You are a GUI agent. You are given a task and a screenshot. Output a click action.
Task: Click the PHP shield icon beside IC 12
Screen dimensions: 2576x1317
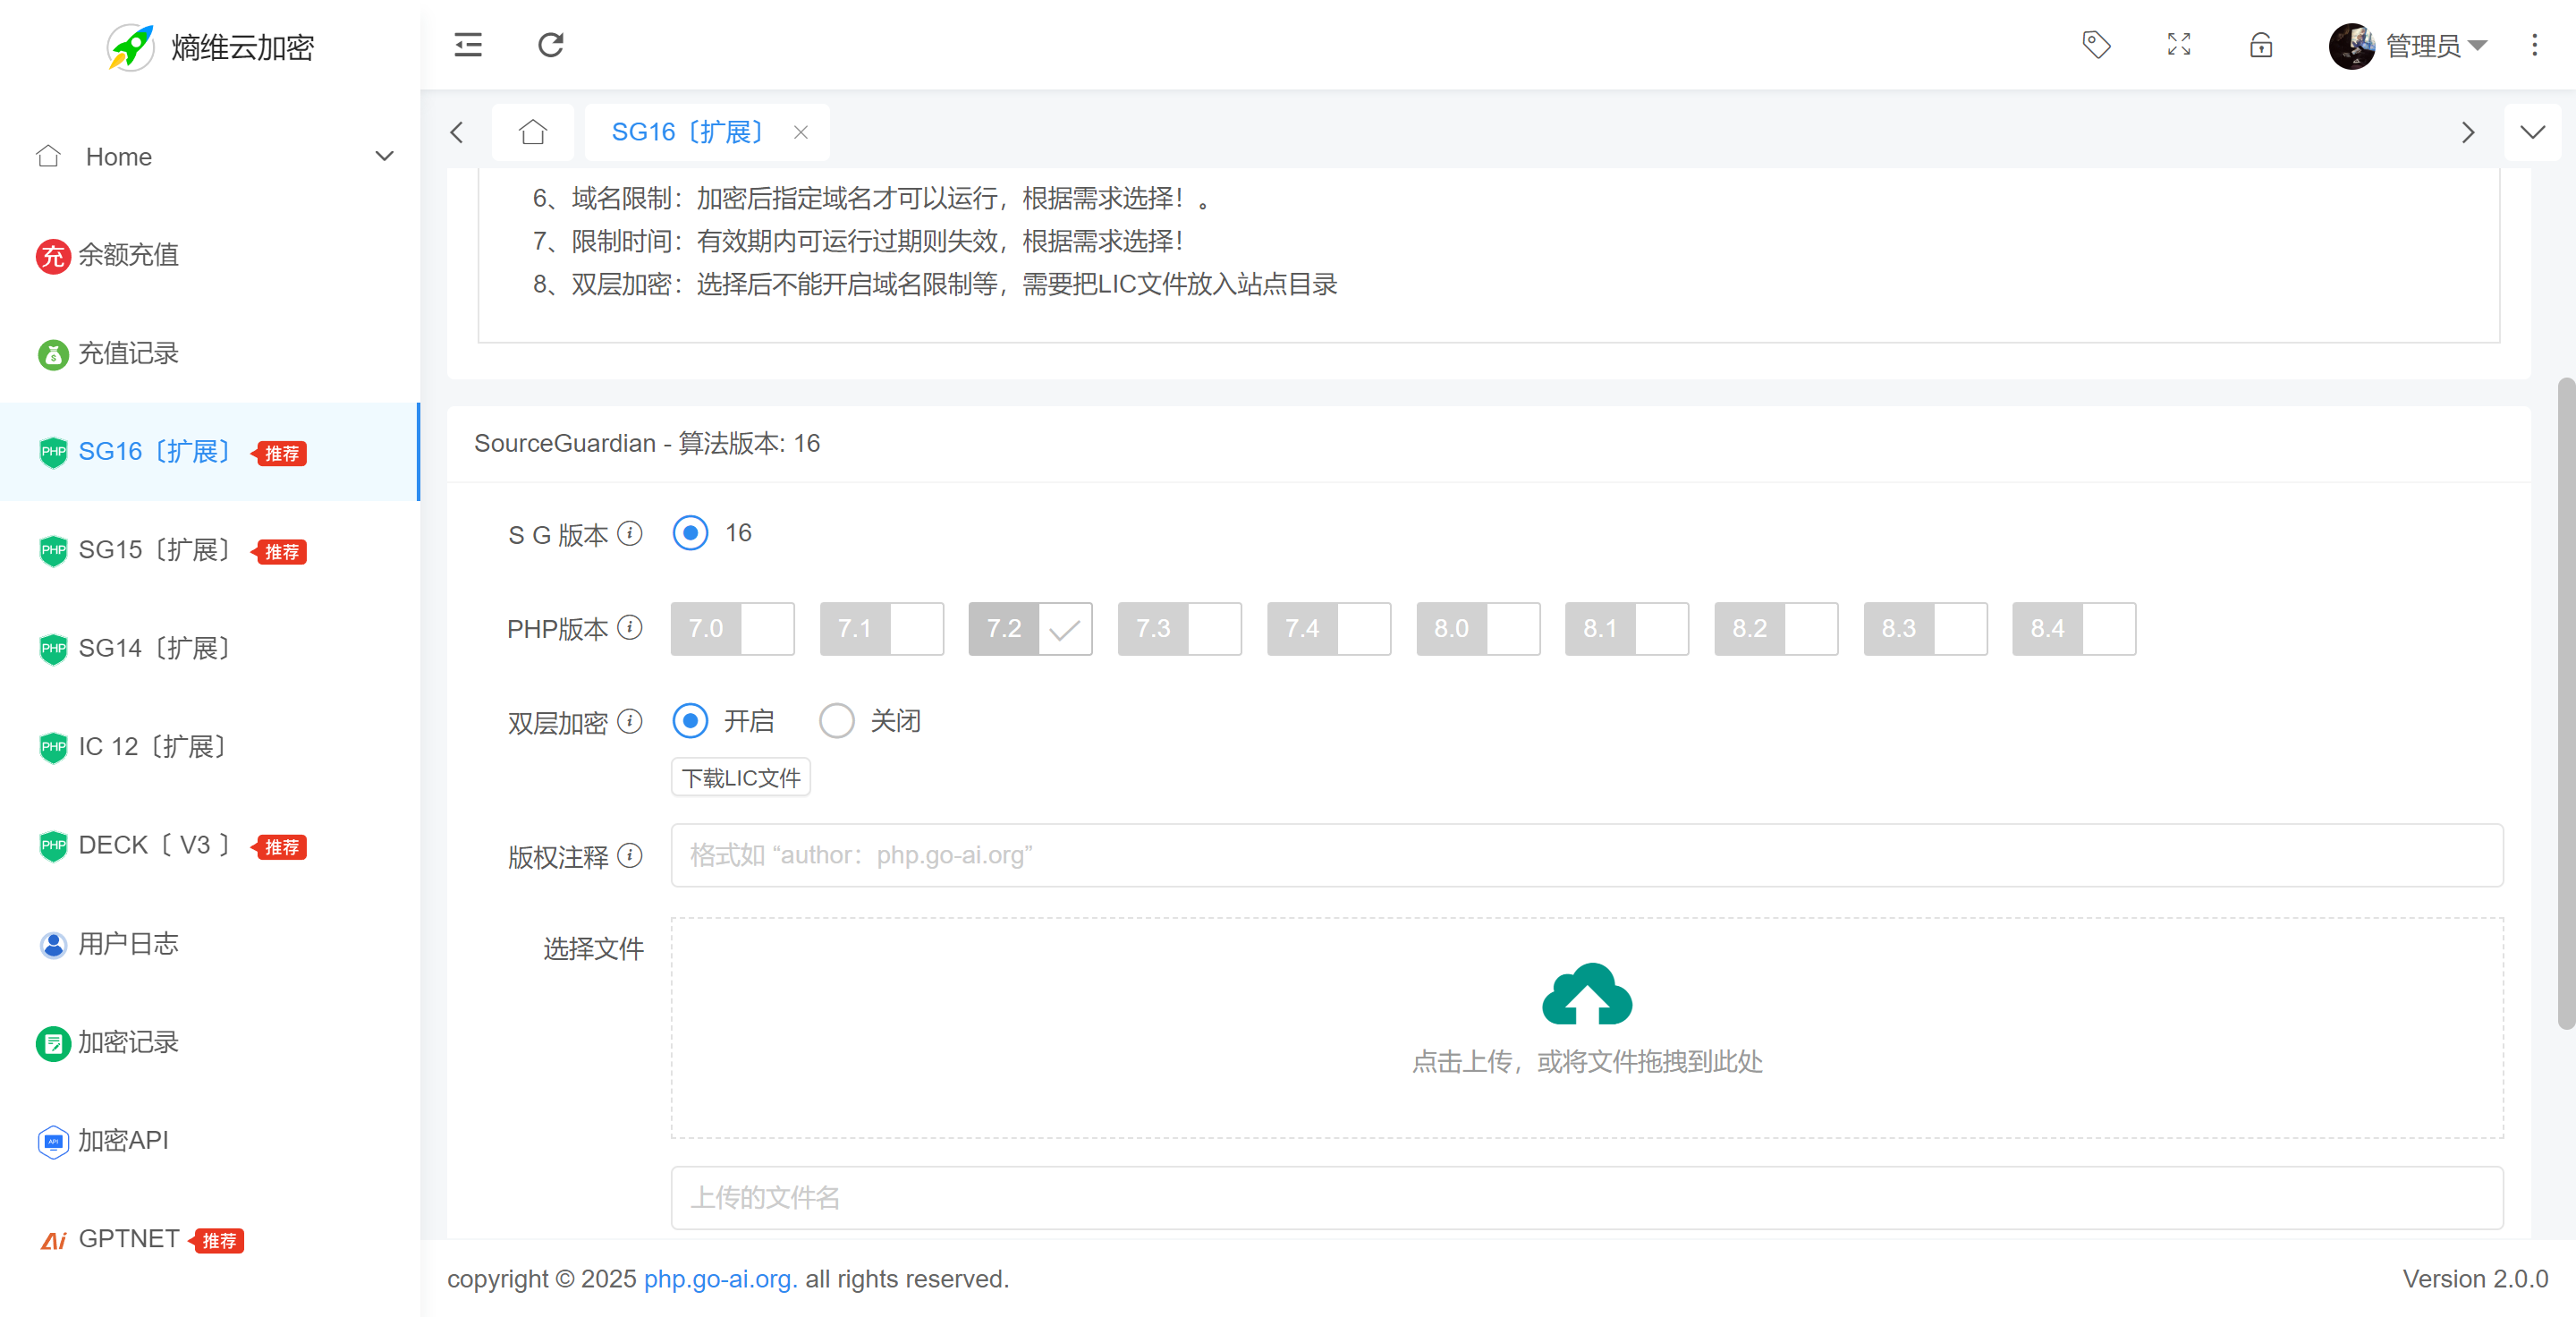click(x=53, y=747)
